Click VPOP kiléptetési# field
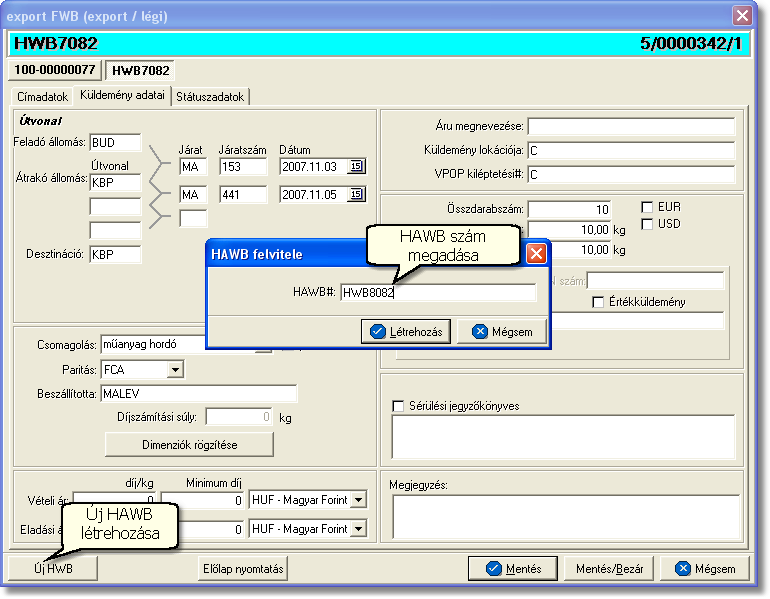 tap(632, 174)
